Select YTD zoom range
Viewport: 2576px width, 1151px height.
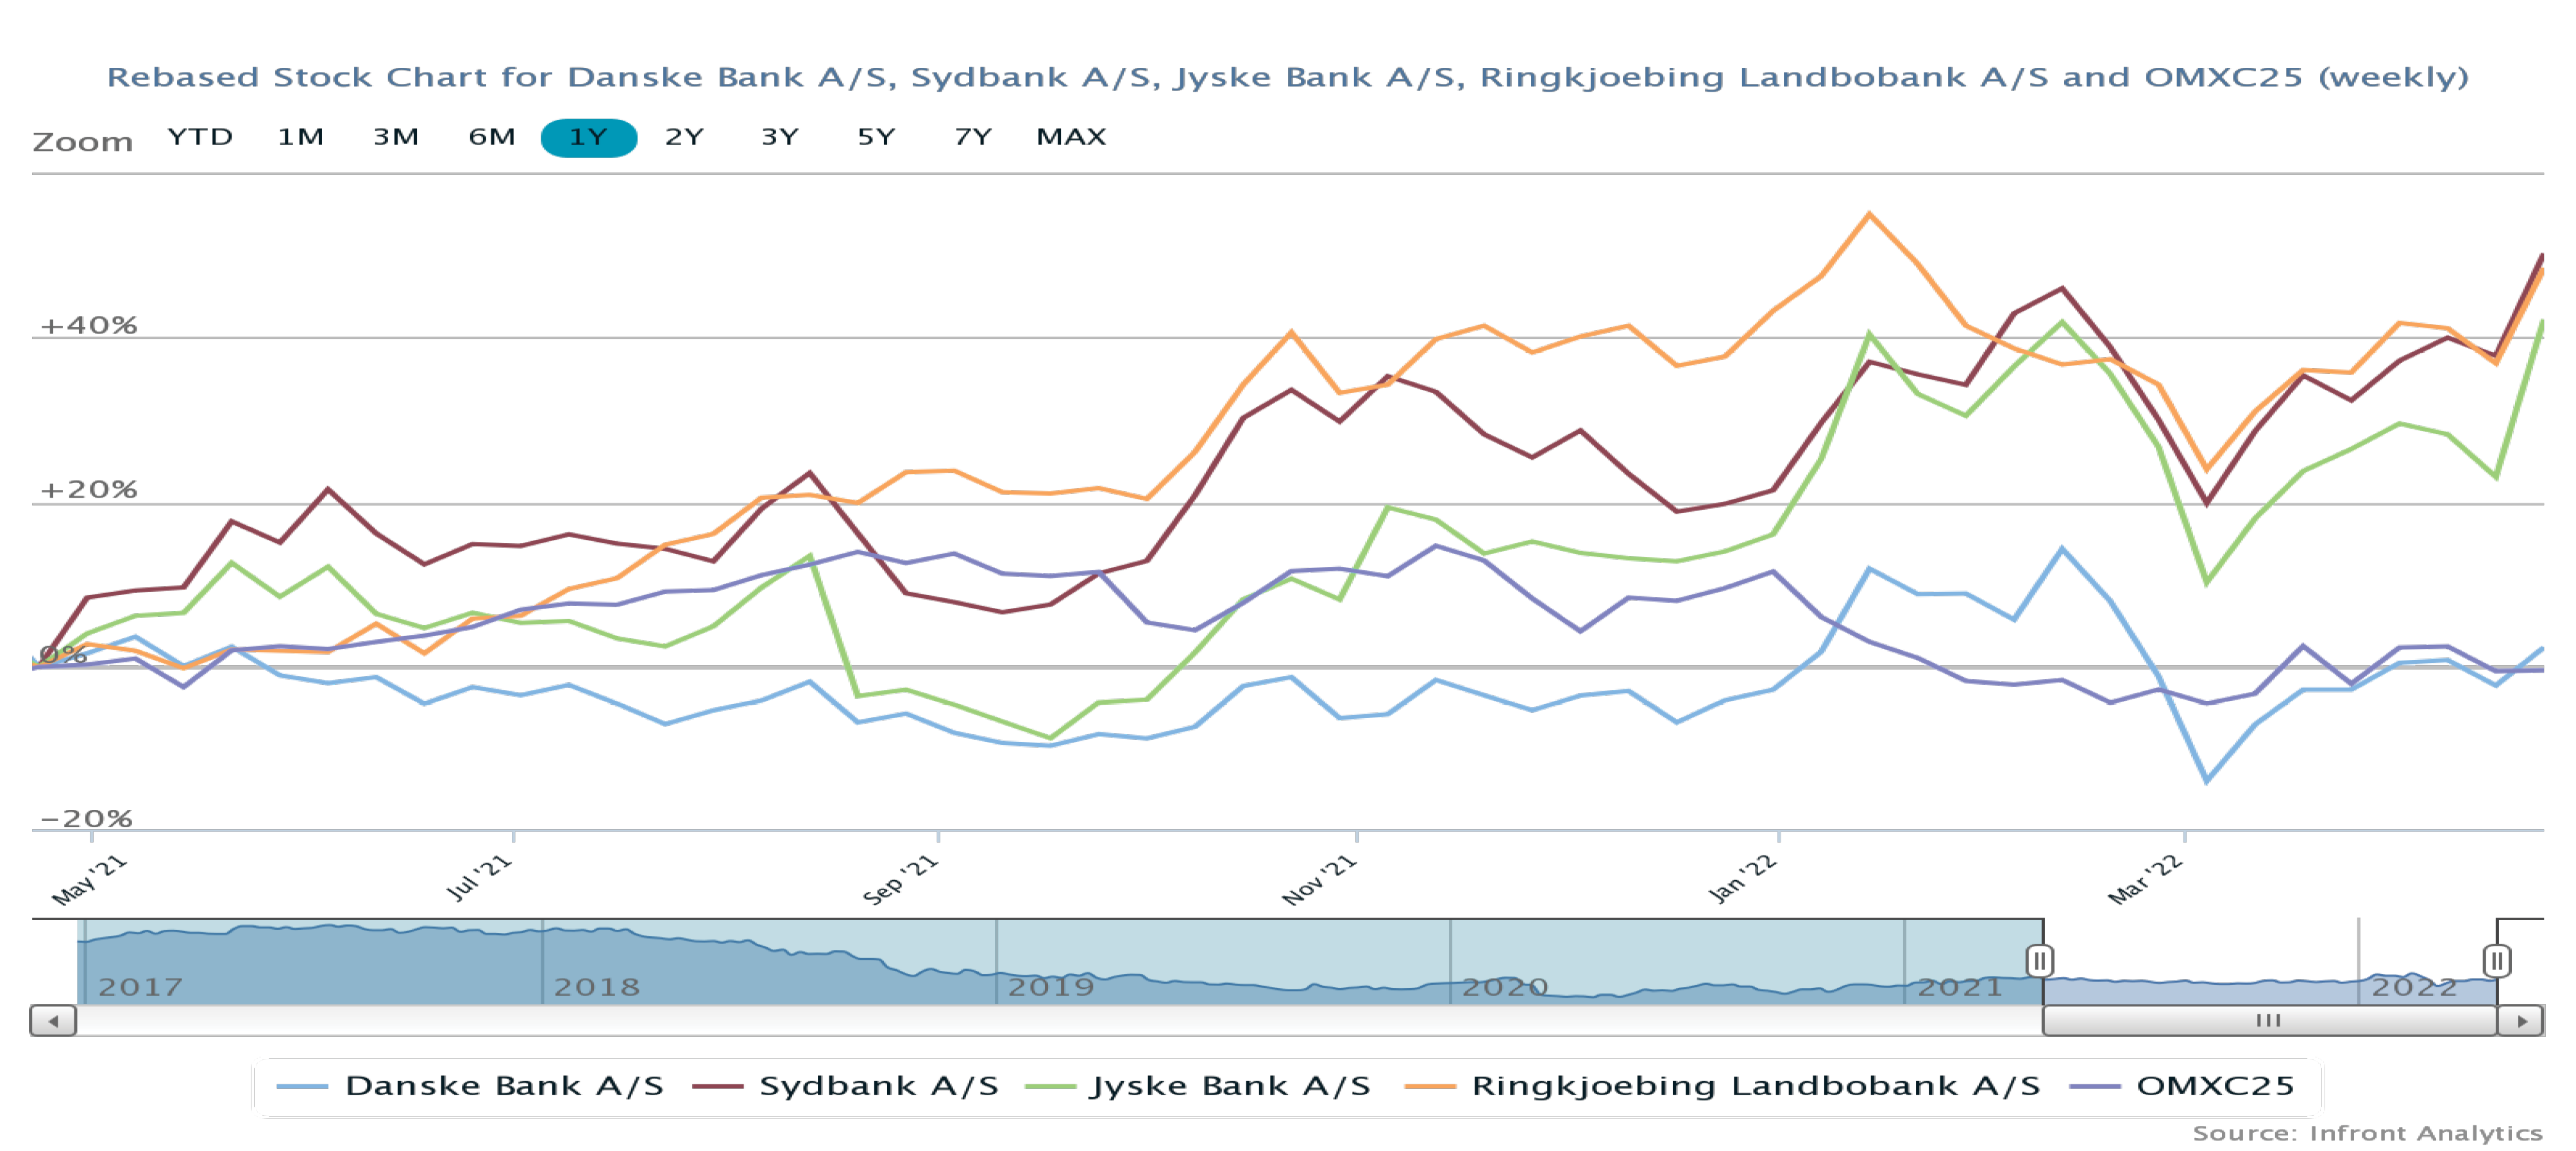200,137
